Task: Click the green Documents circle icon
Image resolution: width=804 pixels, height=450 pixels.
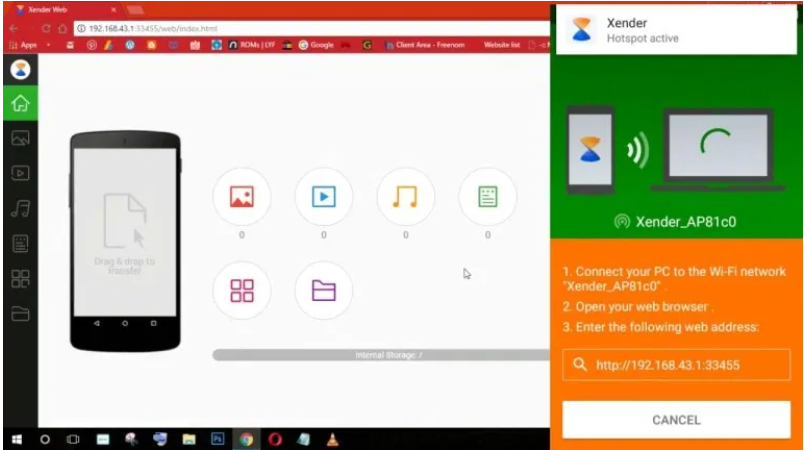Action: click(487, 197)
